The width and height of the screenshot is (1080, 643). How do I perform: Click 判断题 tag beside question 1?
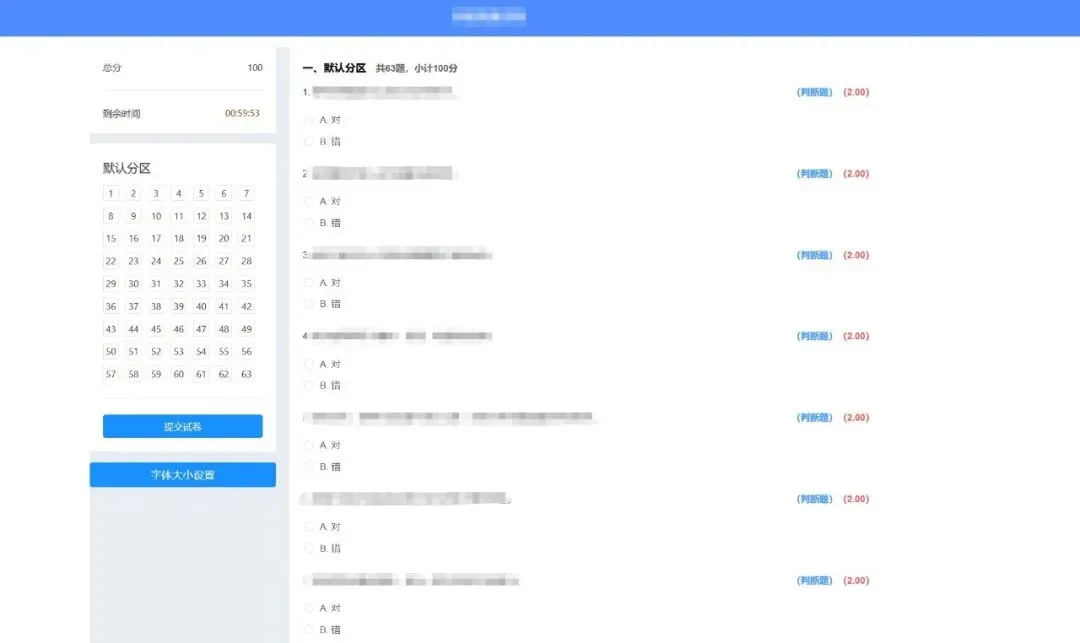815,92
